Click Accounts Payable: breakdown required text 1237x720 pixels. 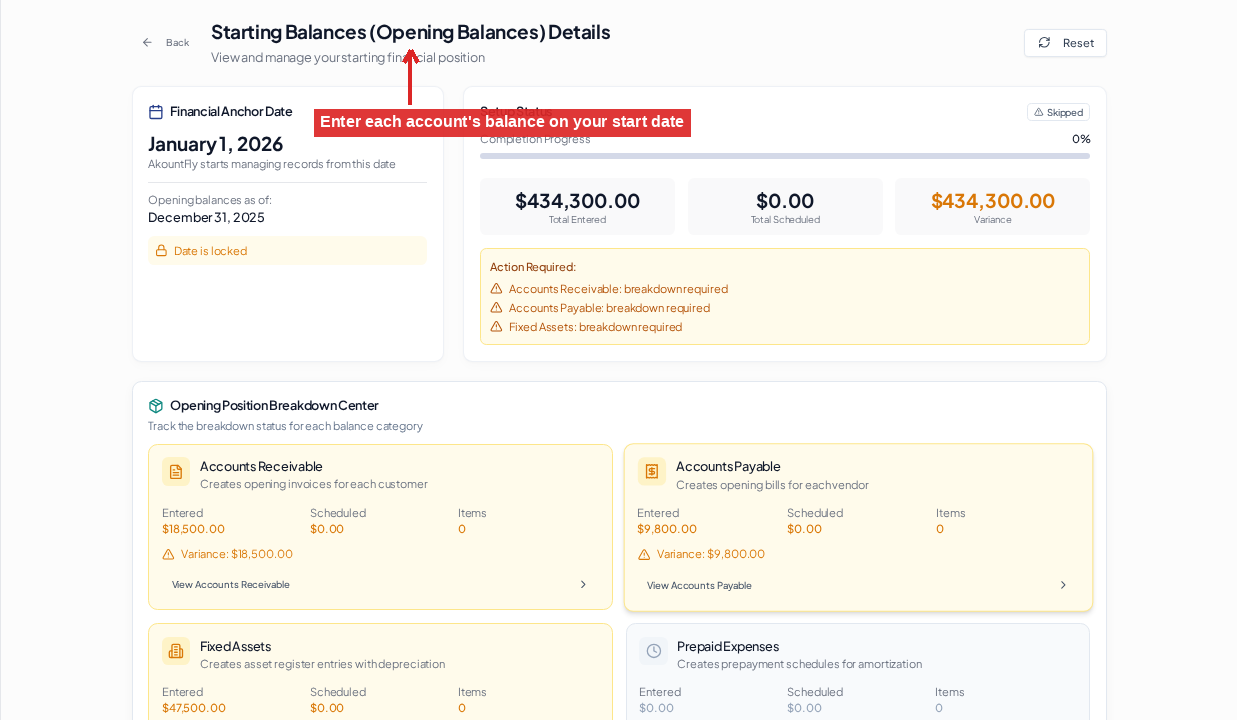[609, 308]
